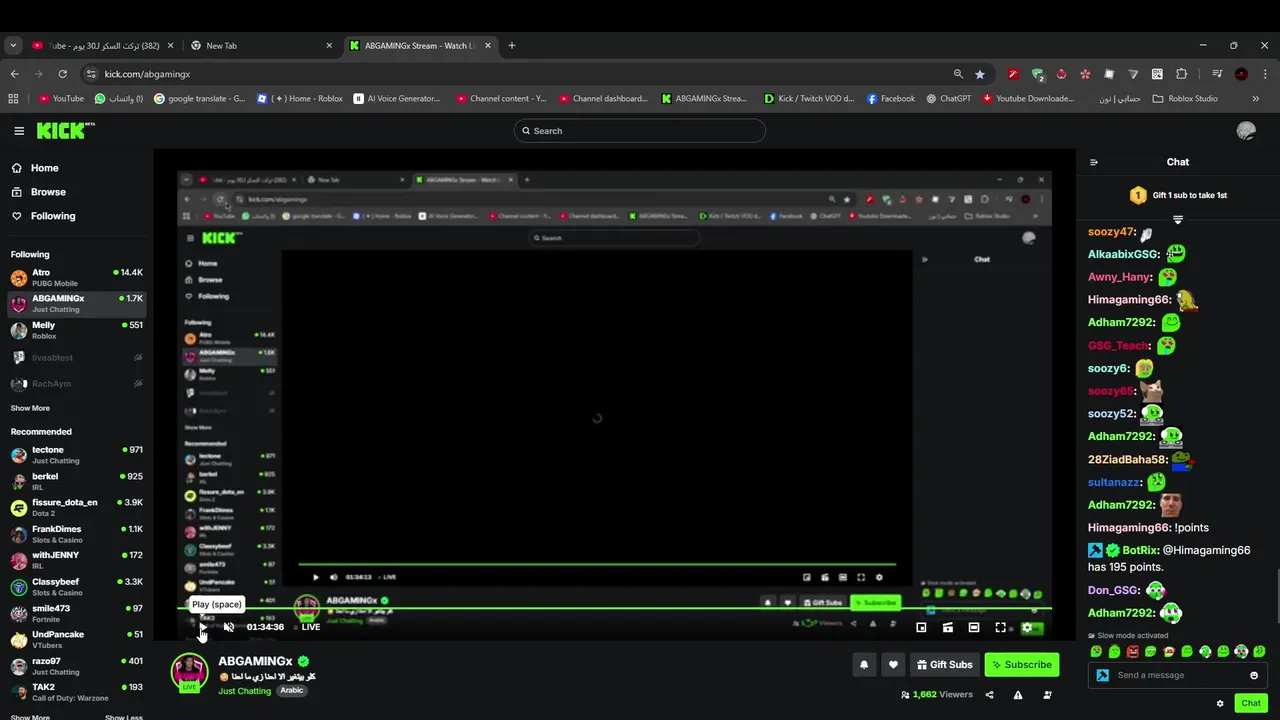
Task: Open Chrome extensions puzzle icon
Action: [x=1181, y=74]
